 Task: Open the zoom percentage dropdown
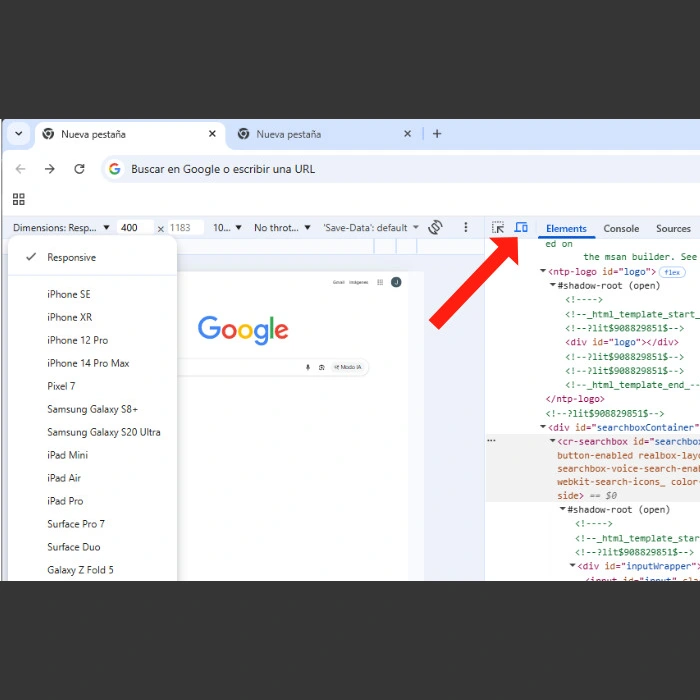click(227, 228)
